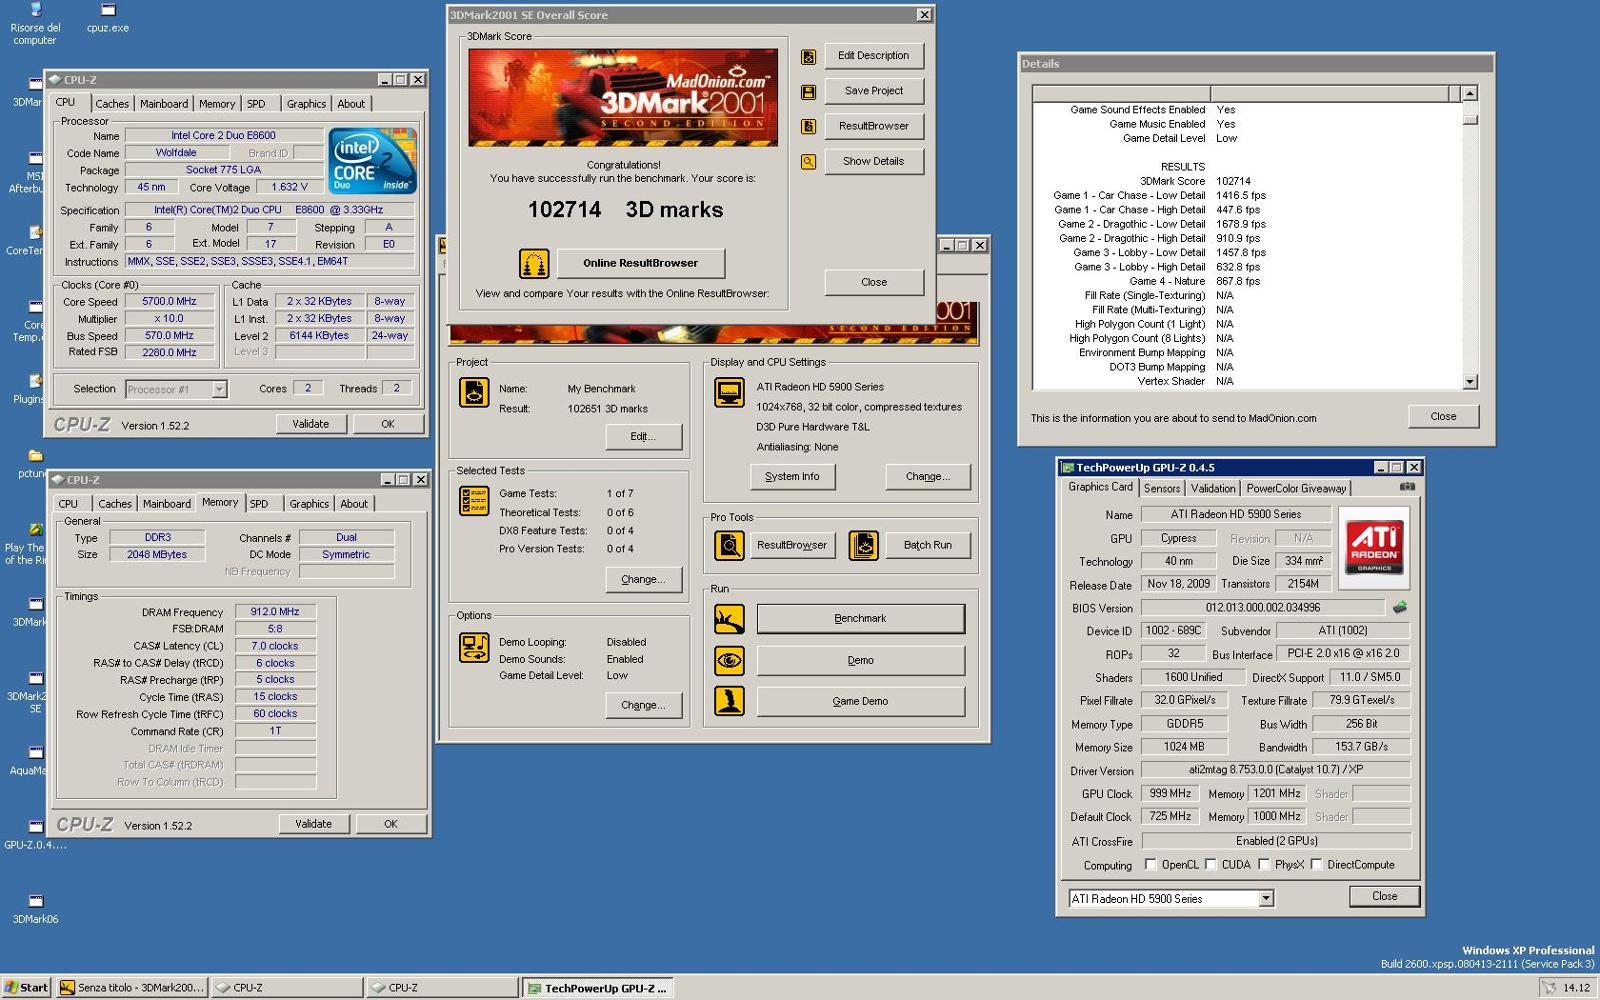
Task: Switch to the Caches tab in the top CPU-Z window
Action: click(112, 104)
